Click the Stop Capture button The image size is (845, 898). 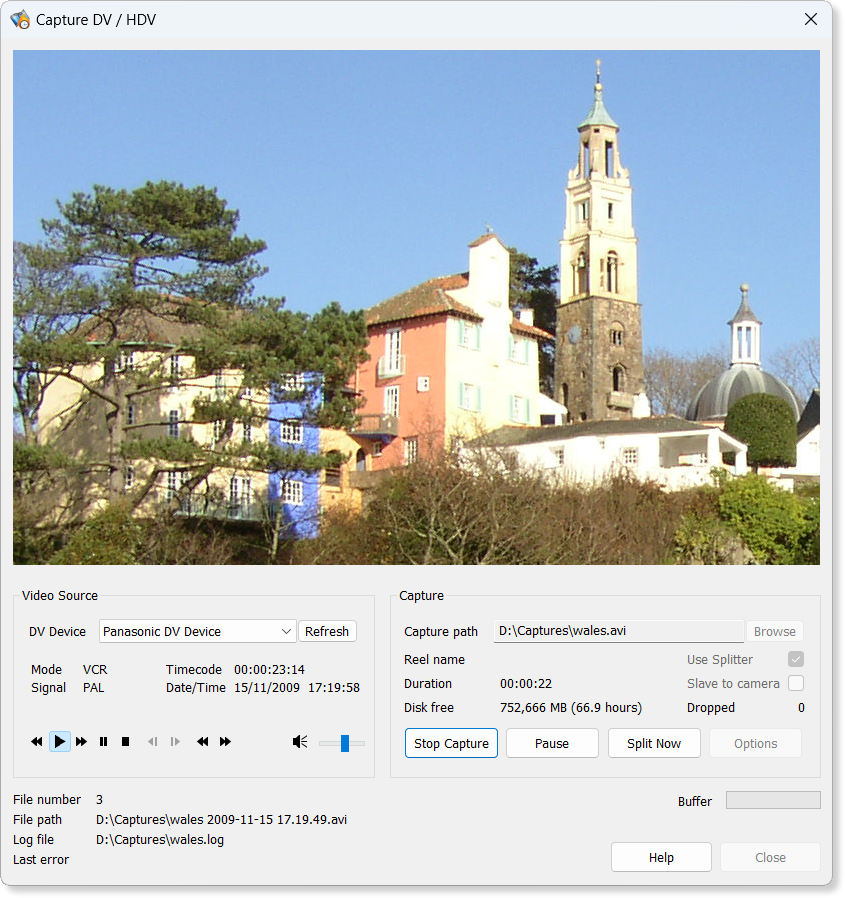(x=451, y=743)
